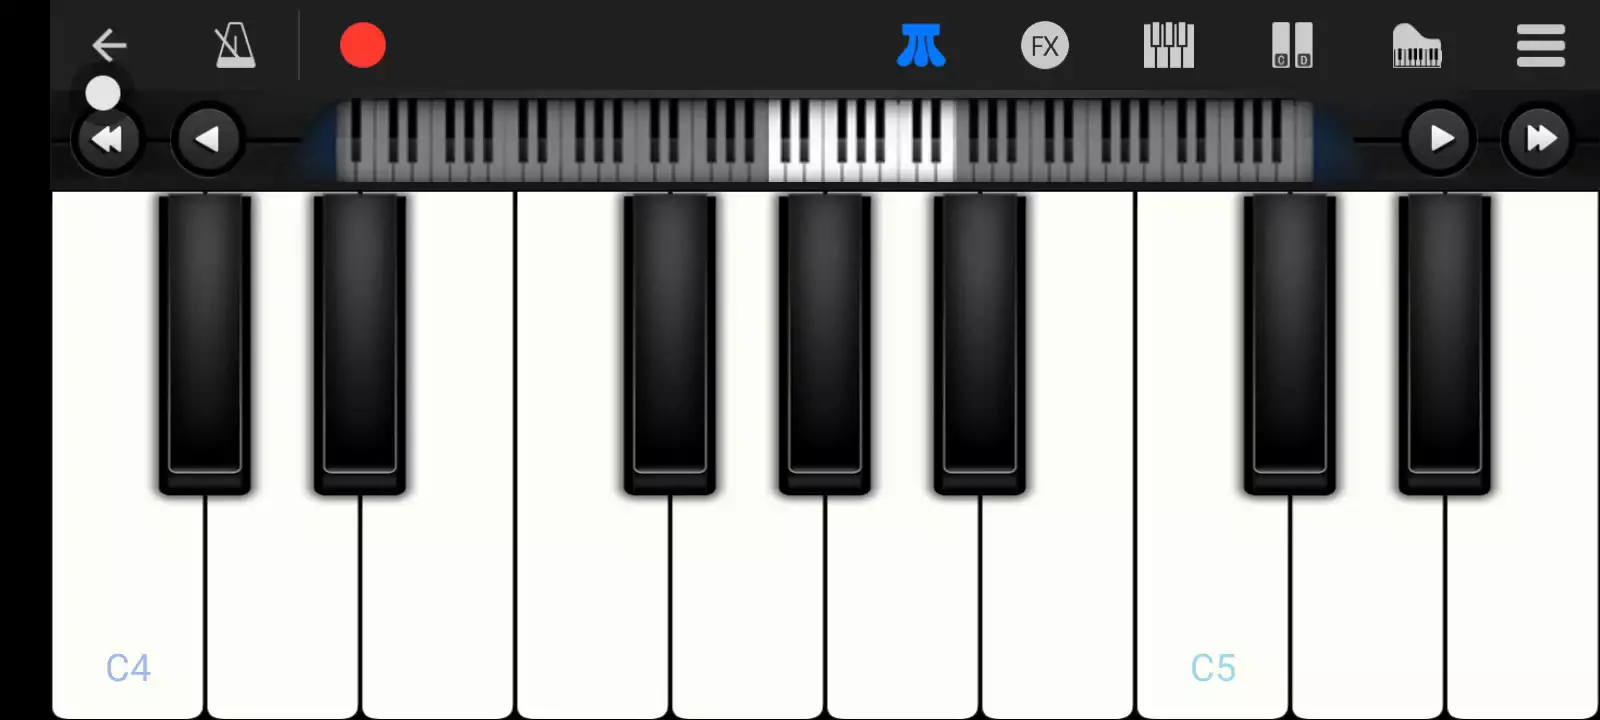
Task: Tap the white floating dot near back arrow
Action: coord(102,93)
